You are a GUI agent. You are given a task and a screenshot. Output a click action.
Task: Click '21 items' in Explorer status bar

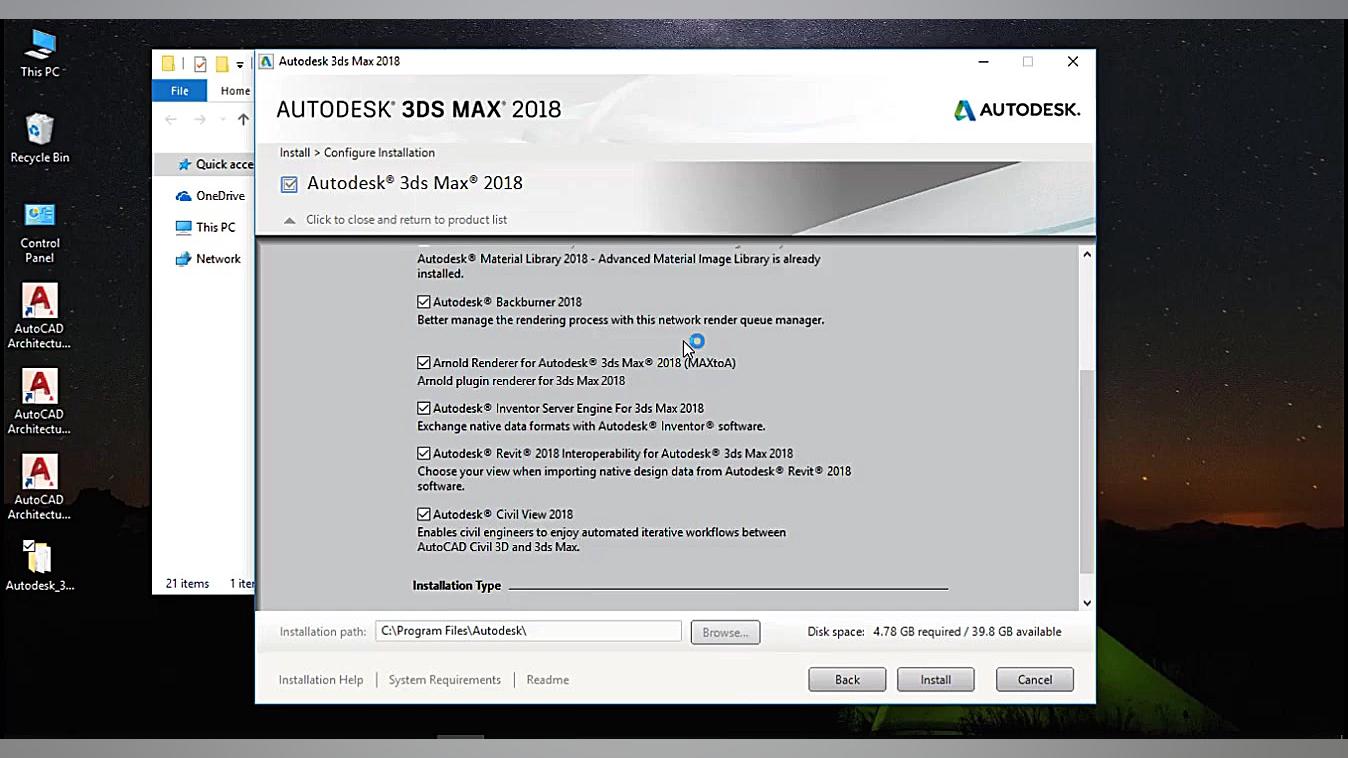[187, 584]
